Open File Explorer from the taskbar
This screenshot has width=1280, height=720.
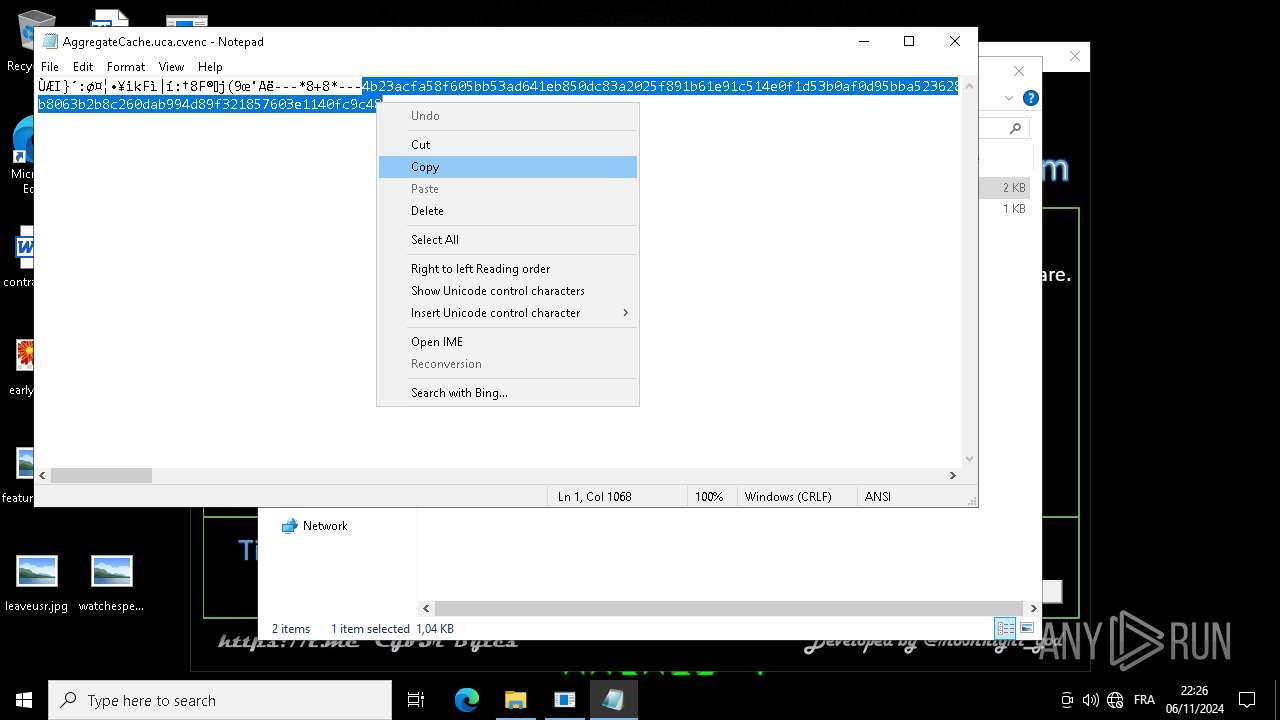click(x=515, y=700)
